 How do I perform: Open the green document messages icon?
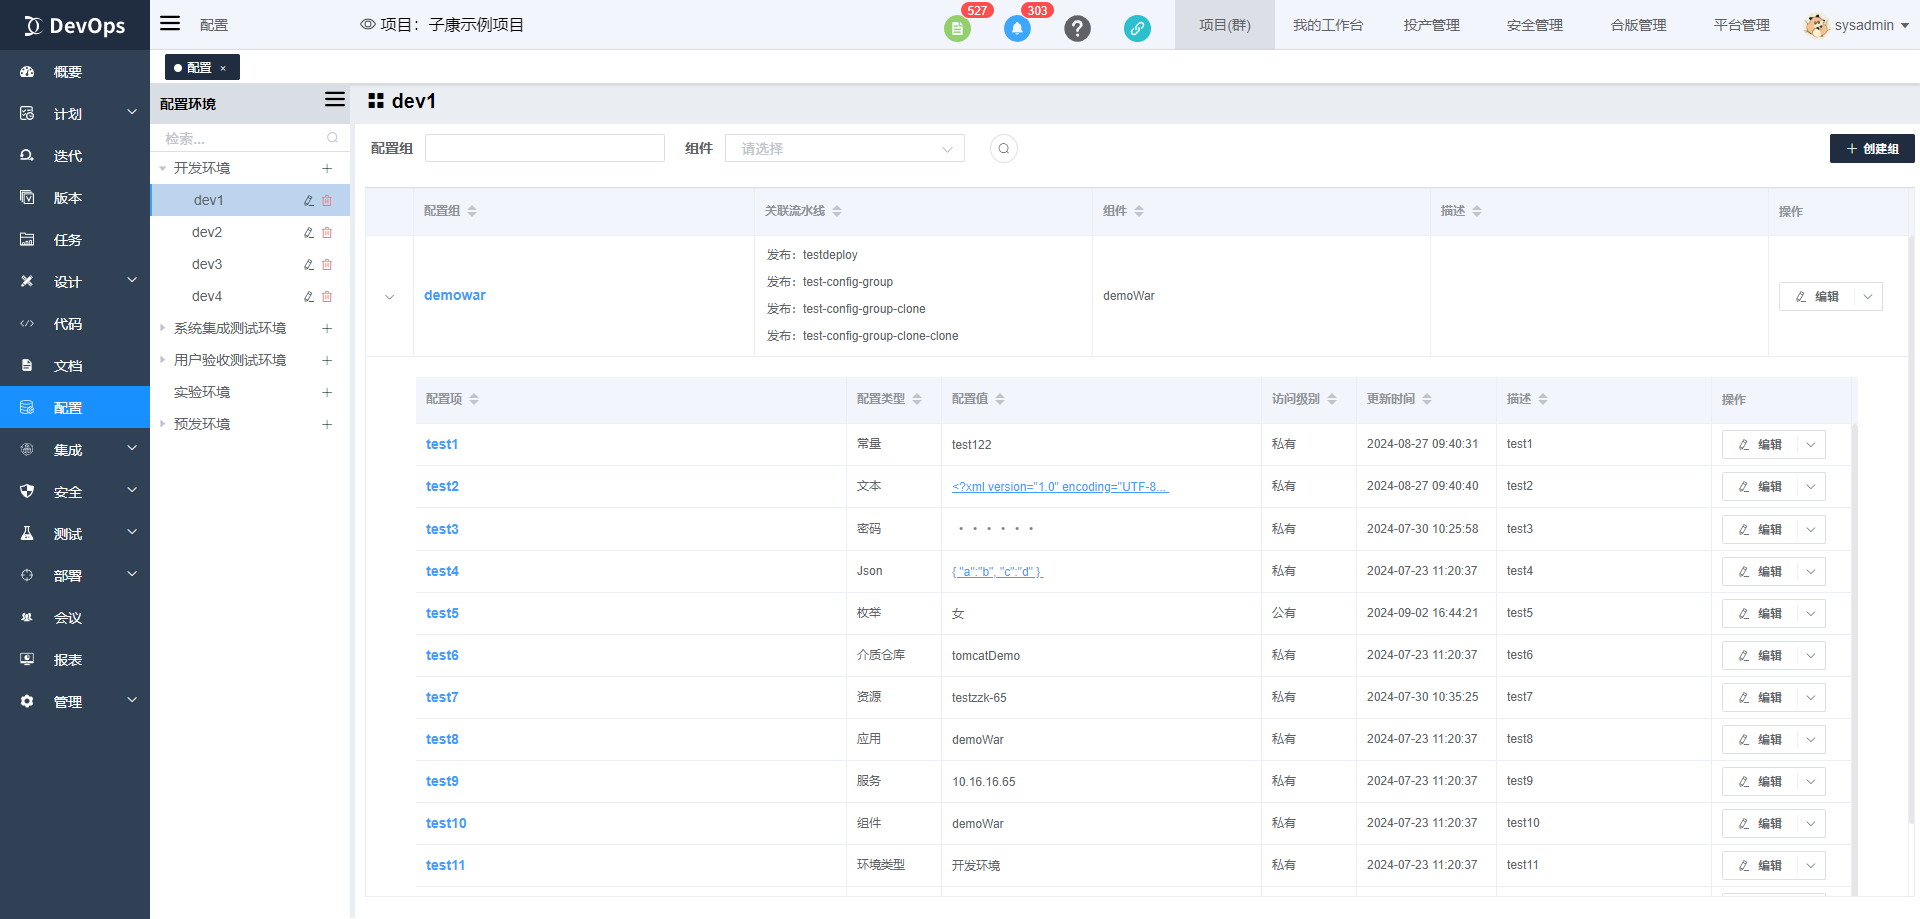(957, 28)
